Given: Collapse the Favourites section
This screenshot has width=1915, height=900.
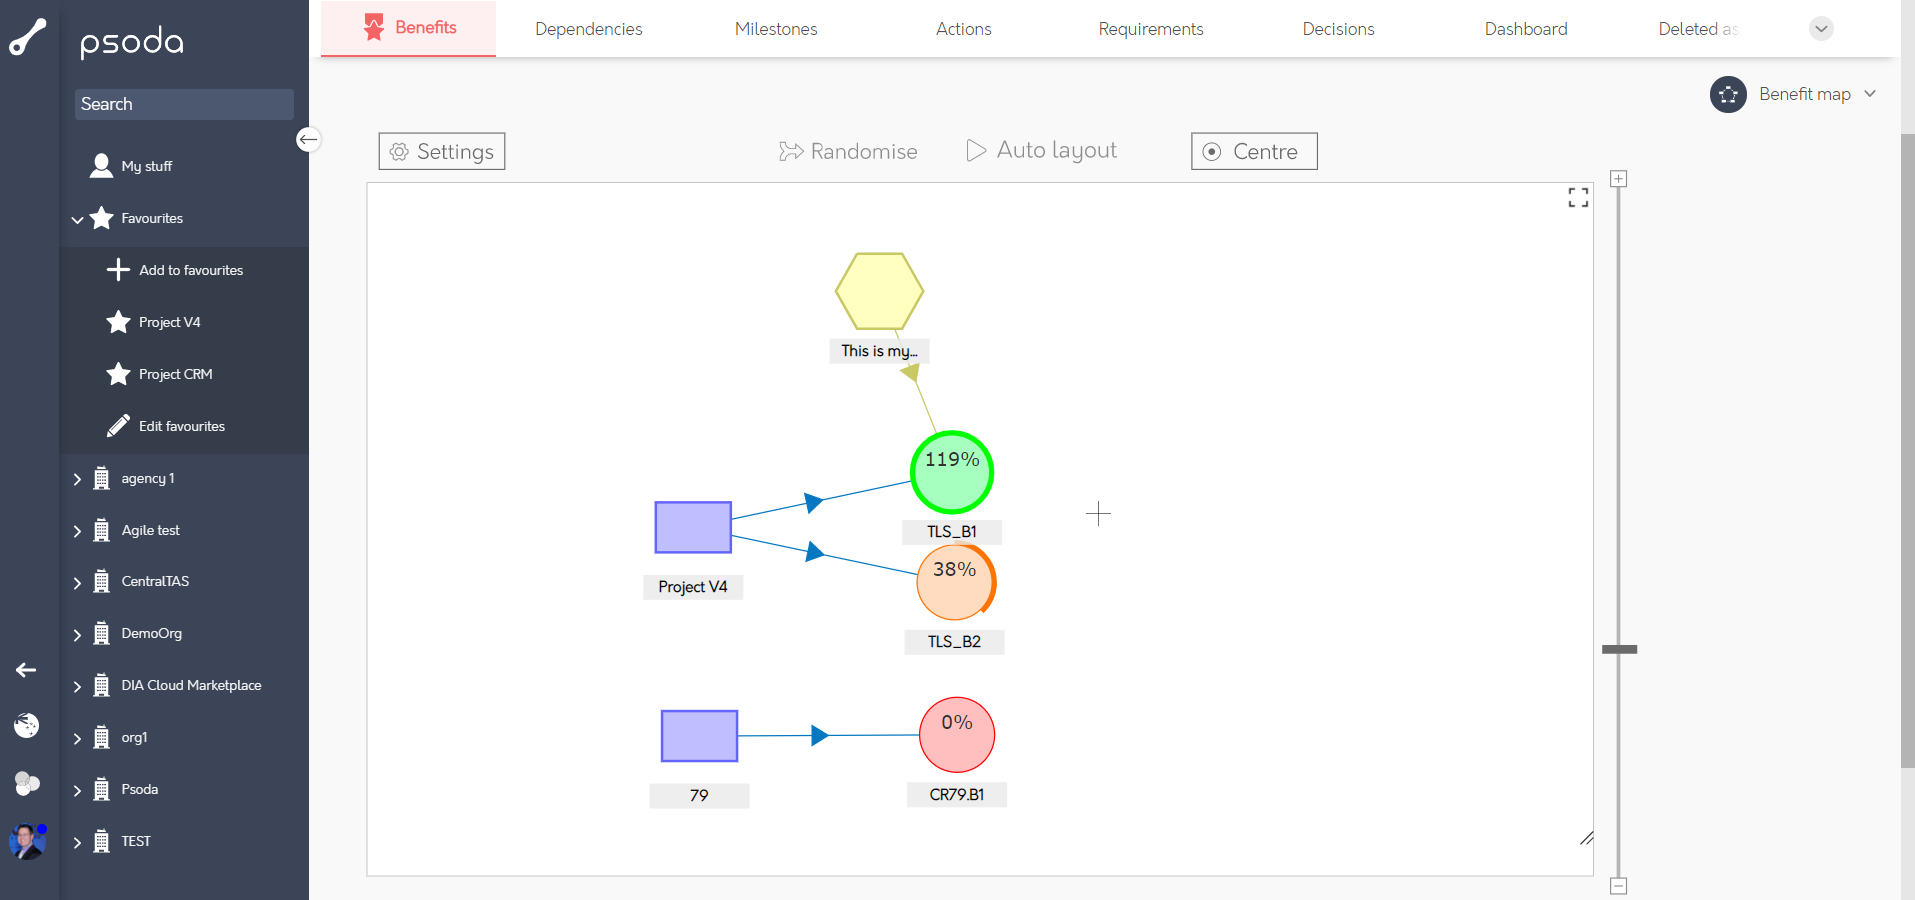Looking at the screenshot, I should point(77,219).
